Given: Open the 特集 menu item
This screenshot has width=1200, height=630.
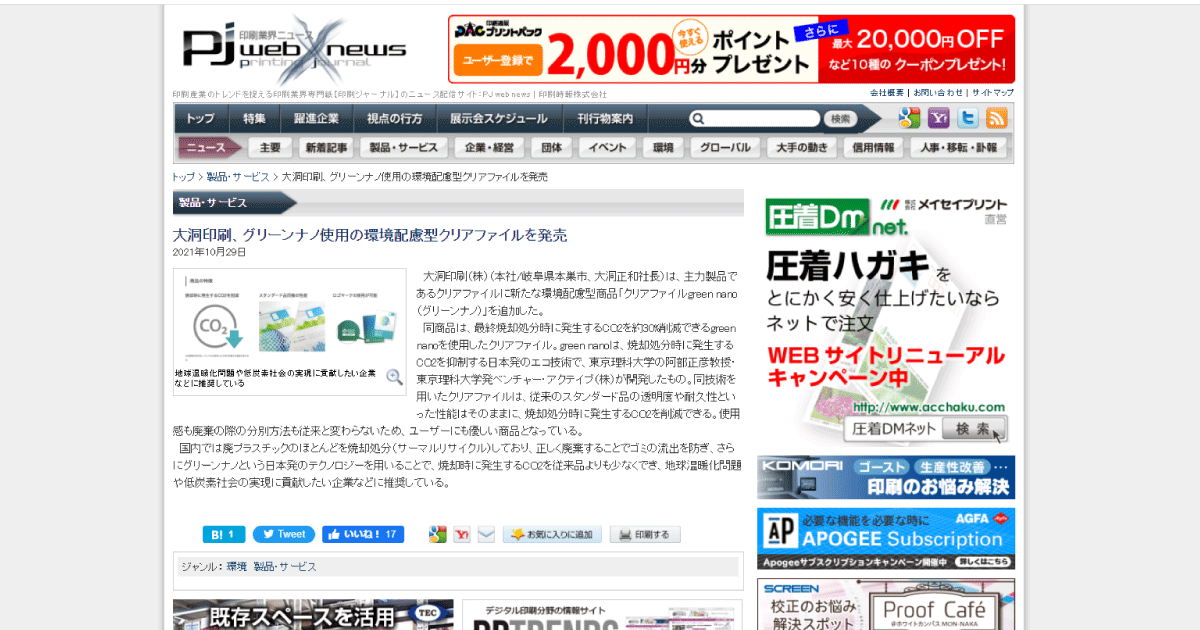Looking at the screenshot, I should point(254,118).
